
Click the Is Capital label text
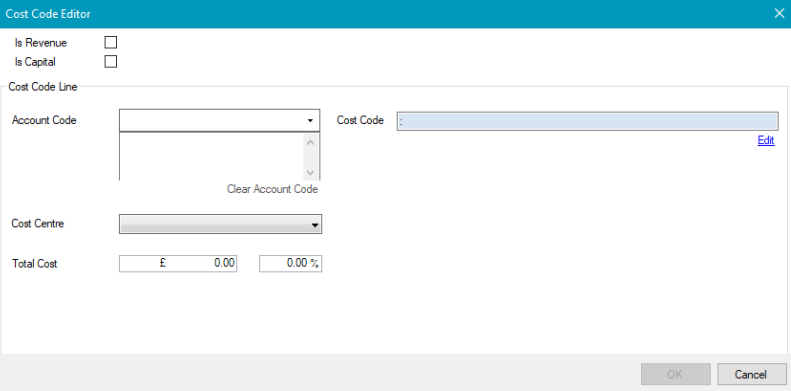35,62
